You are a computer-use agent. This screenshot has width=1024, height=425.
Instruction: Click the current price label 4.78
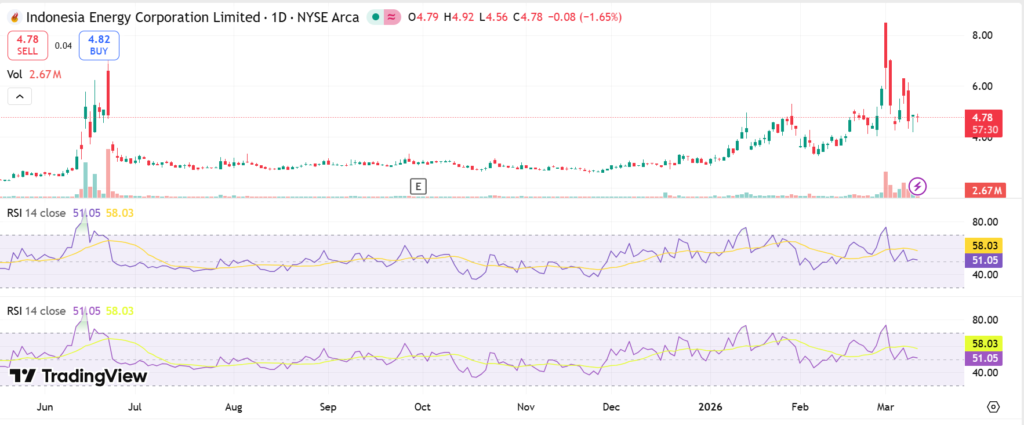pyautogui.click(x=981, y=117)
